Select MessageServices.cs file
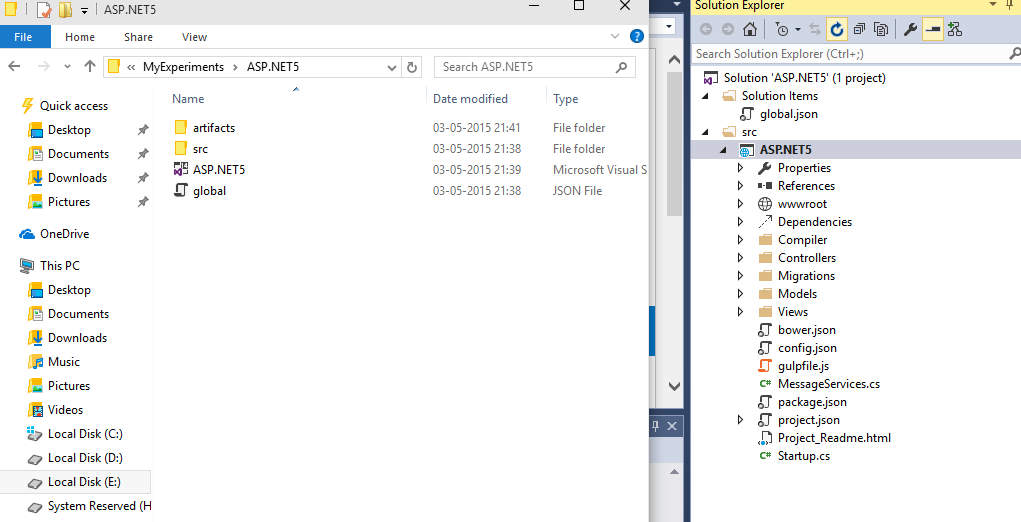Viewport: 1021px width, 522px height. tap(829, 384)
